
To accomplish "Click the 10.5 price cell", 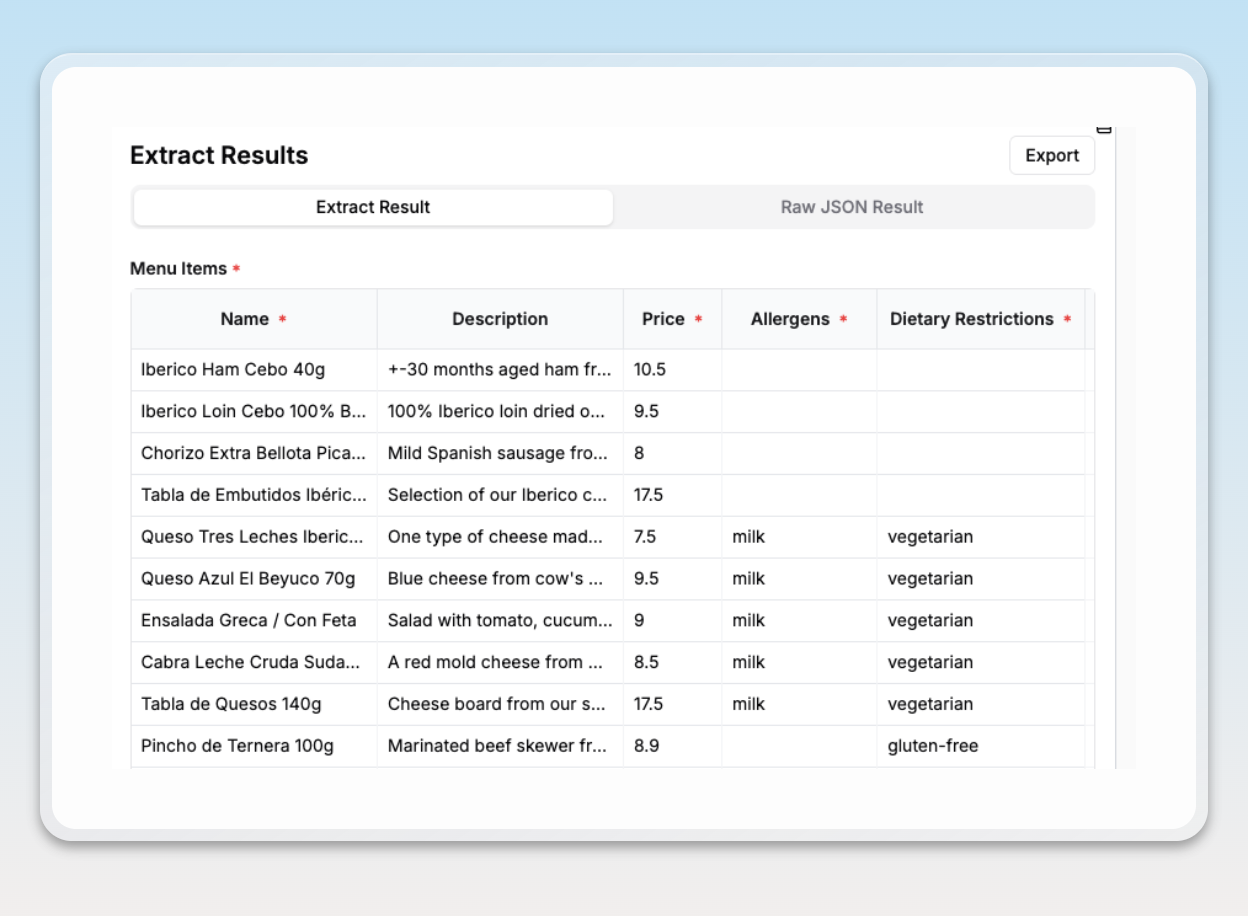I will pyautogui.click(x=650, y=370).
